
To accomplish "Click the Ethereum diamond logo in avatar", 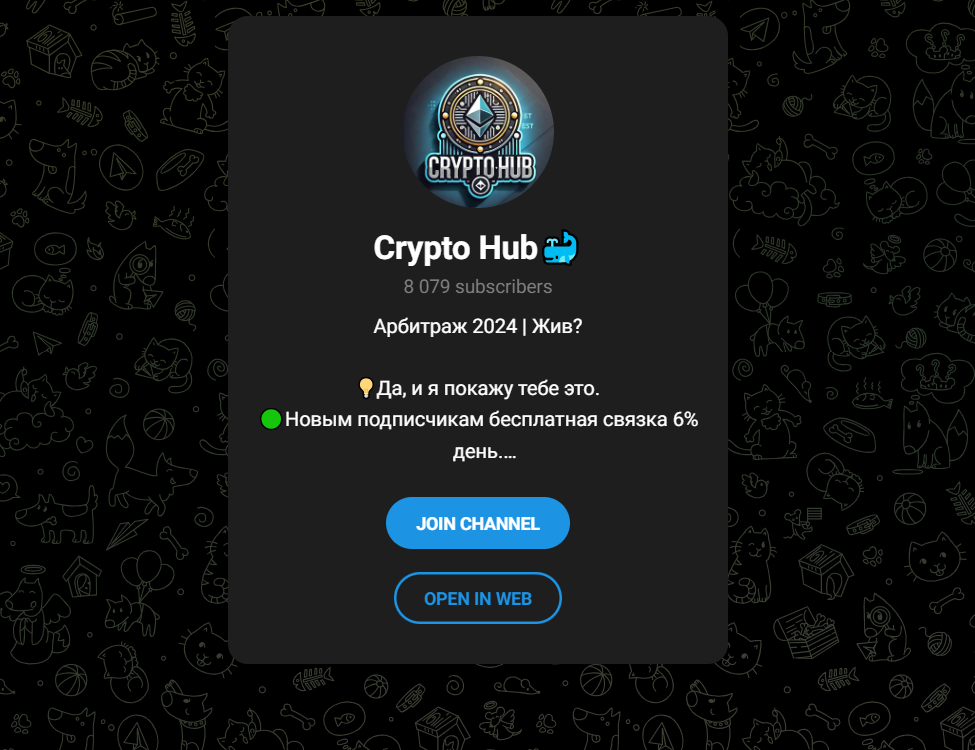I will (478, 115).
